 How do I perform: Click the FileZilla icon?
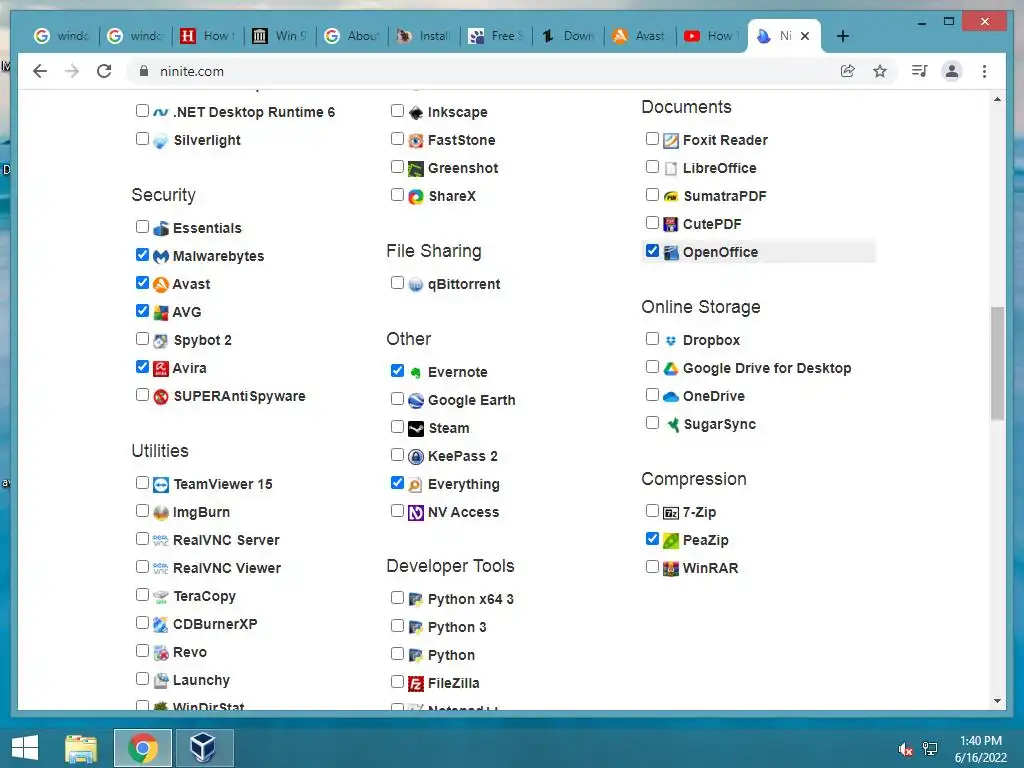(415, 684)
